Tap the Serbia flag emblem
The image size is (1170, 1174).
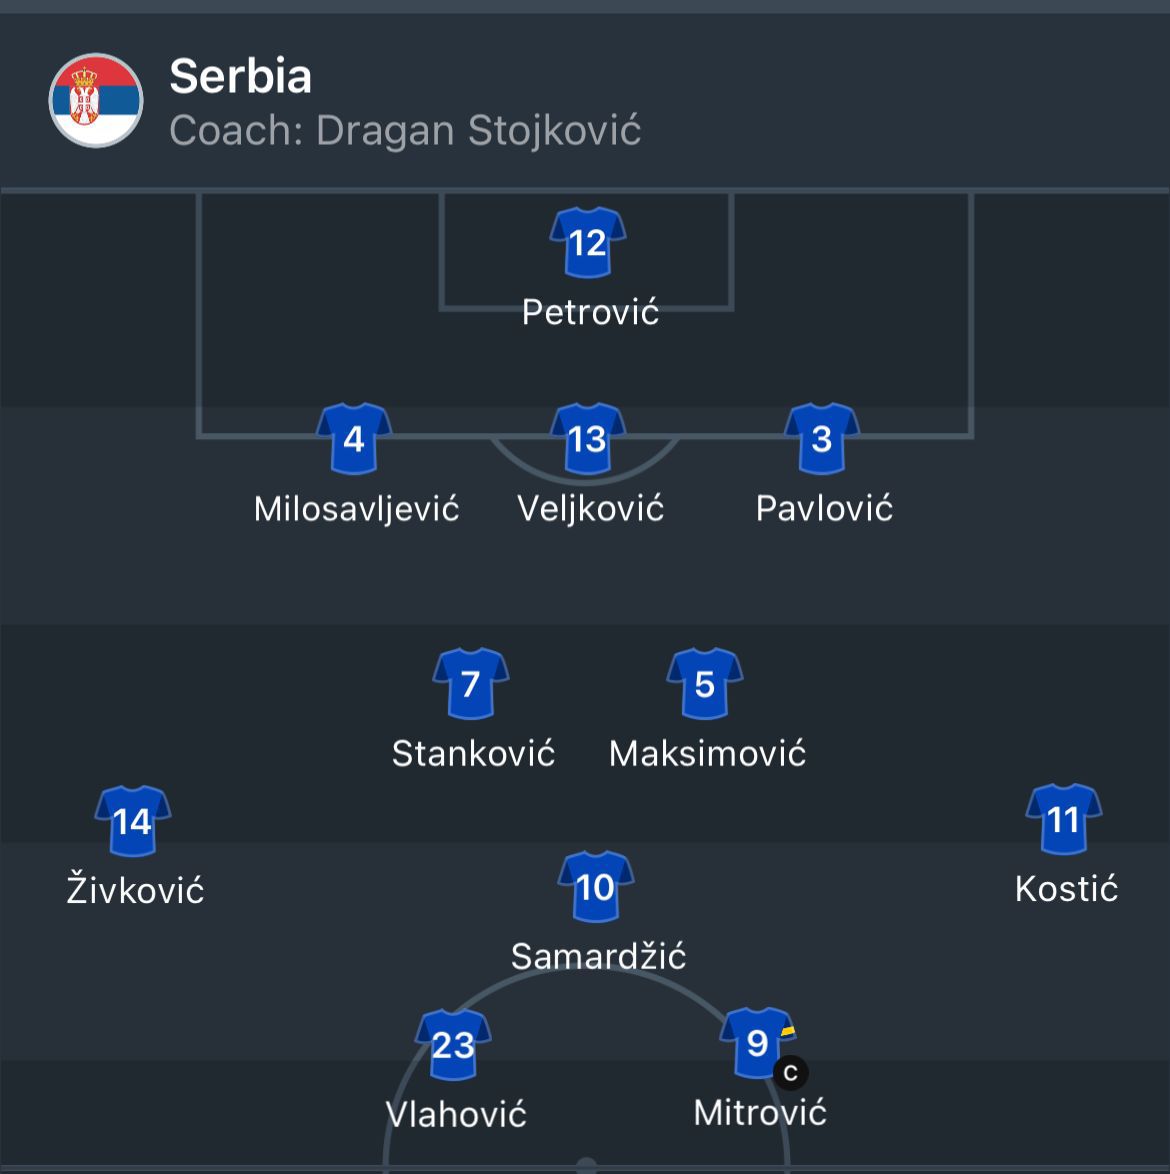(x=96, y=101)
